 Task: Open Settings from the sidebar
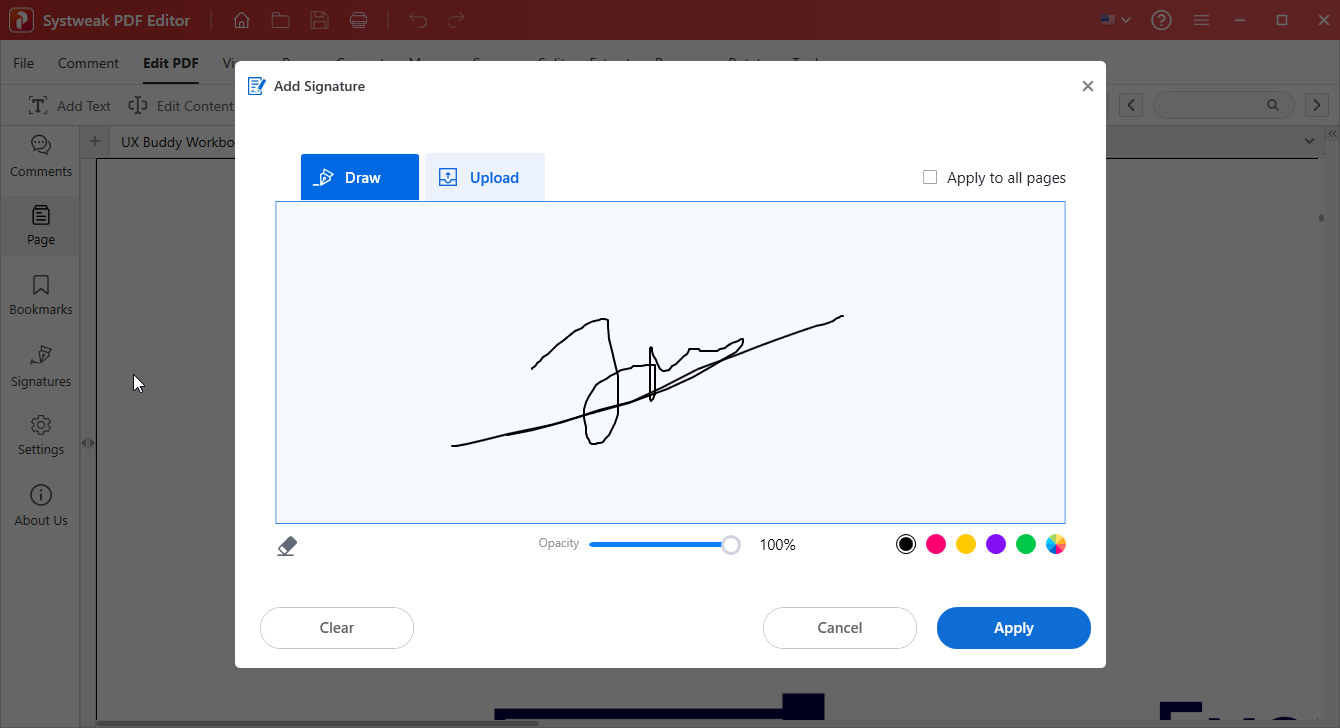click(x=40, y=434)
